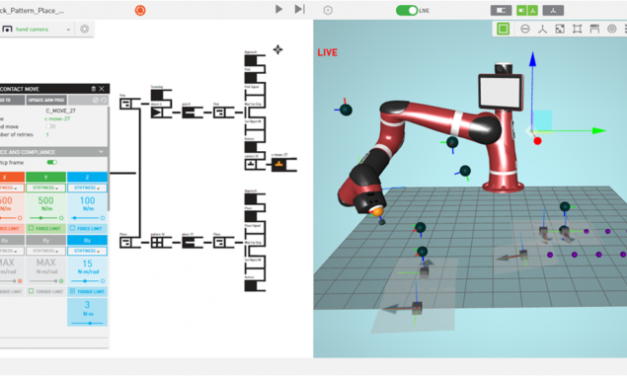This screenshot has width=627, height=376.
Task: Click the orange gripper tip of the robot arm
Action: (376, 212)
